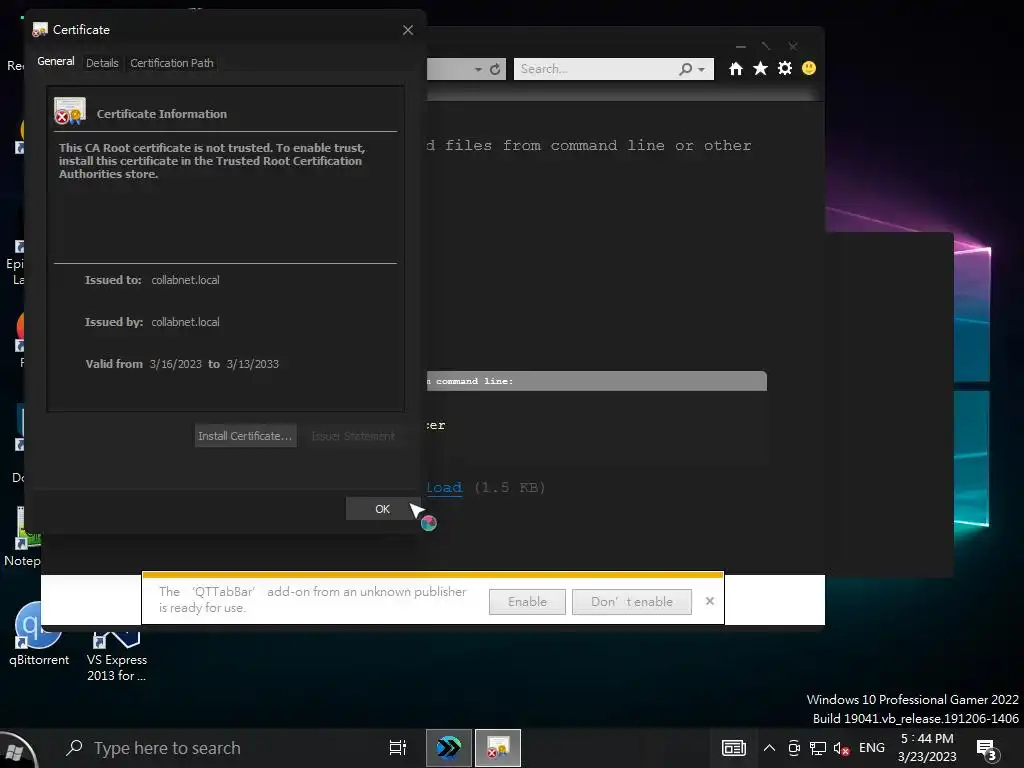Open the Certification Path tab

tap(172, 63)
